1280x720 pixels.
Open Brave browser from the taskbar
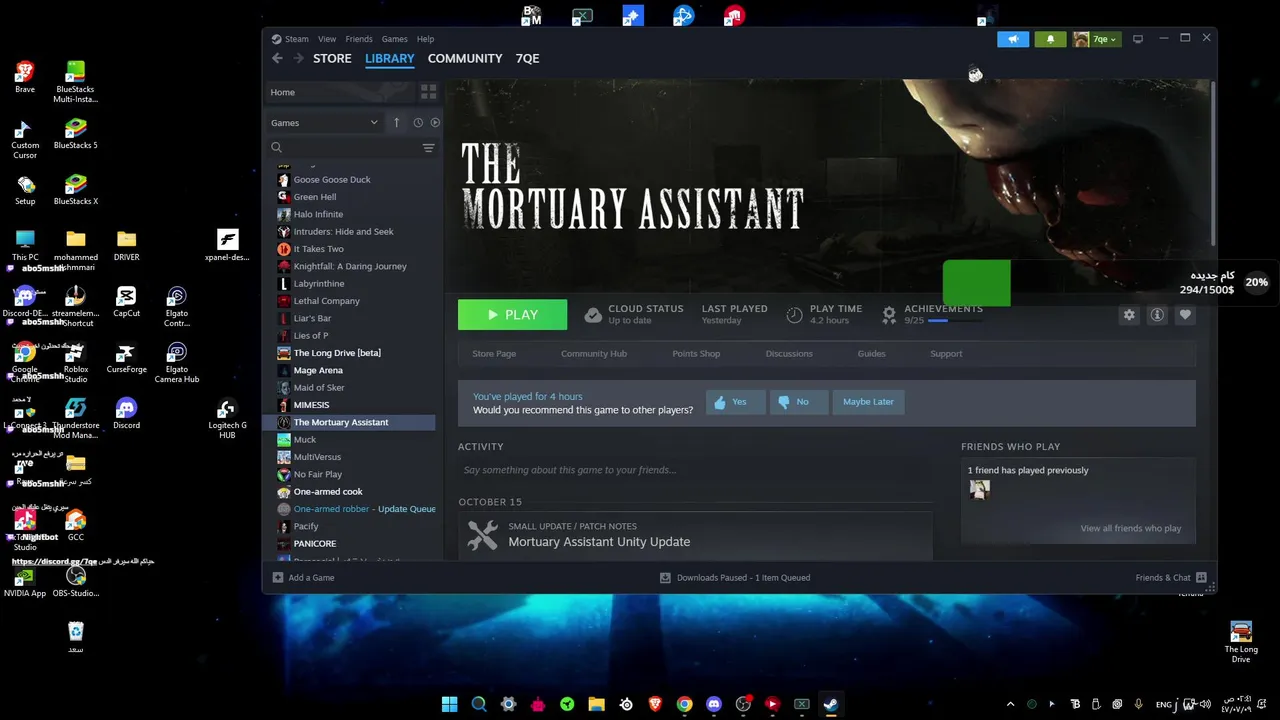click(655, 704)
